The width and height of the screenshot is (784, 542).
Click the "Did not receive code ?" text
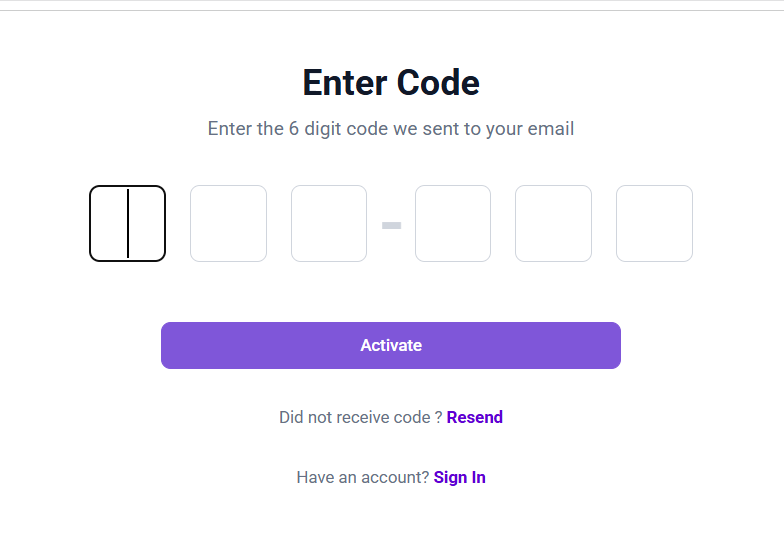[x=360, y=417]
